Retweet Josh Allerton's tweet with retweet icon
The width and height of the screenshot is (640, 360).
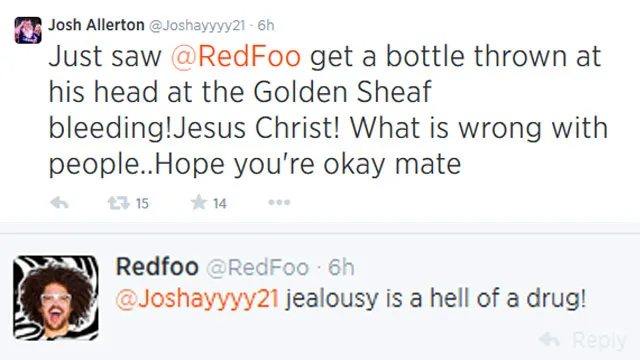[x=118, y=202]
